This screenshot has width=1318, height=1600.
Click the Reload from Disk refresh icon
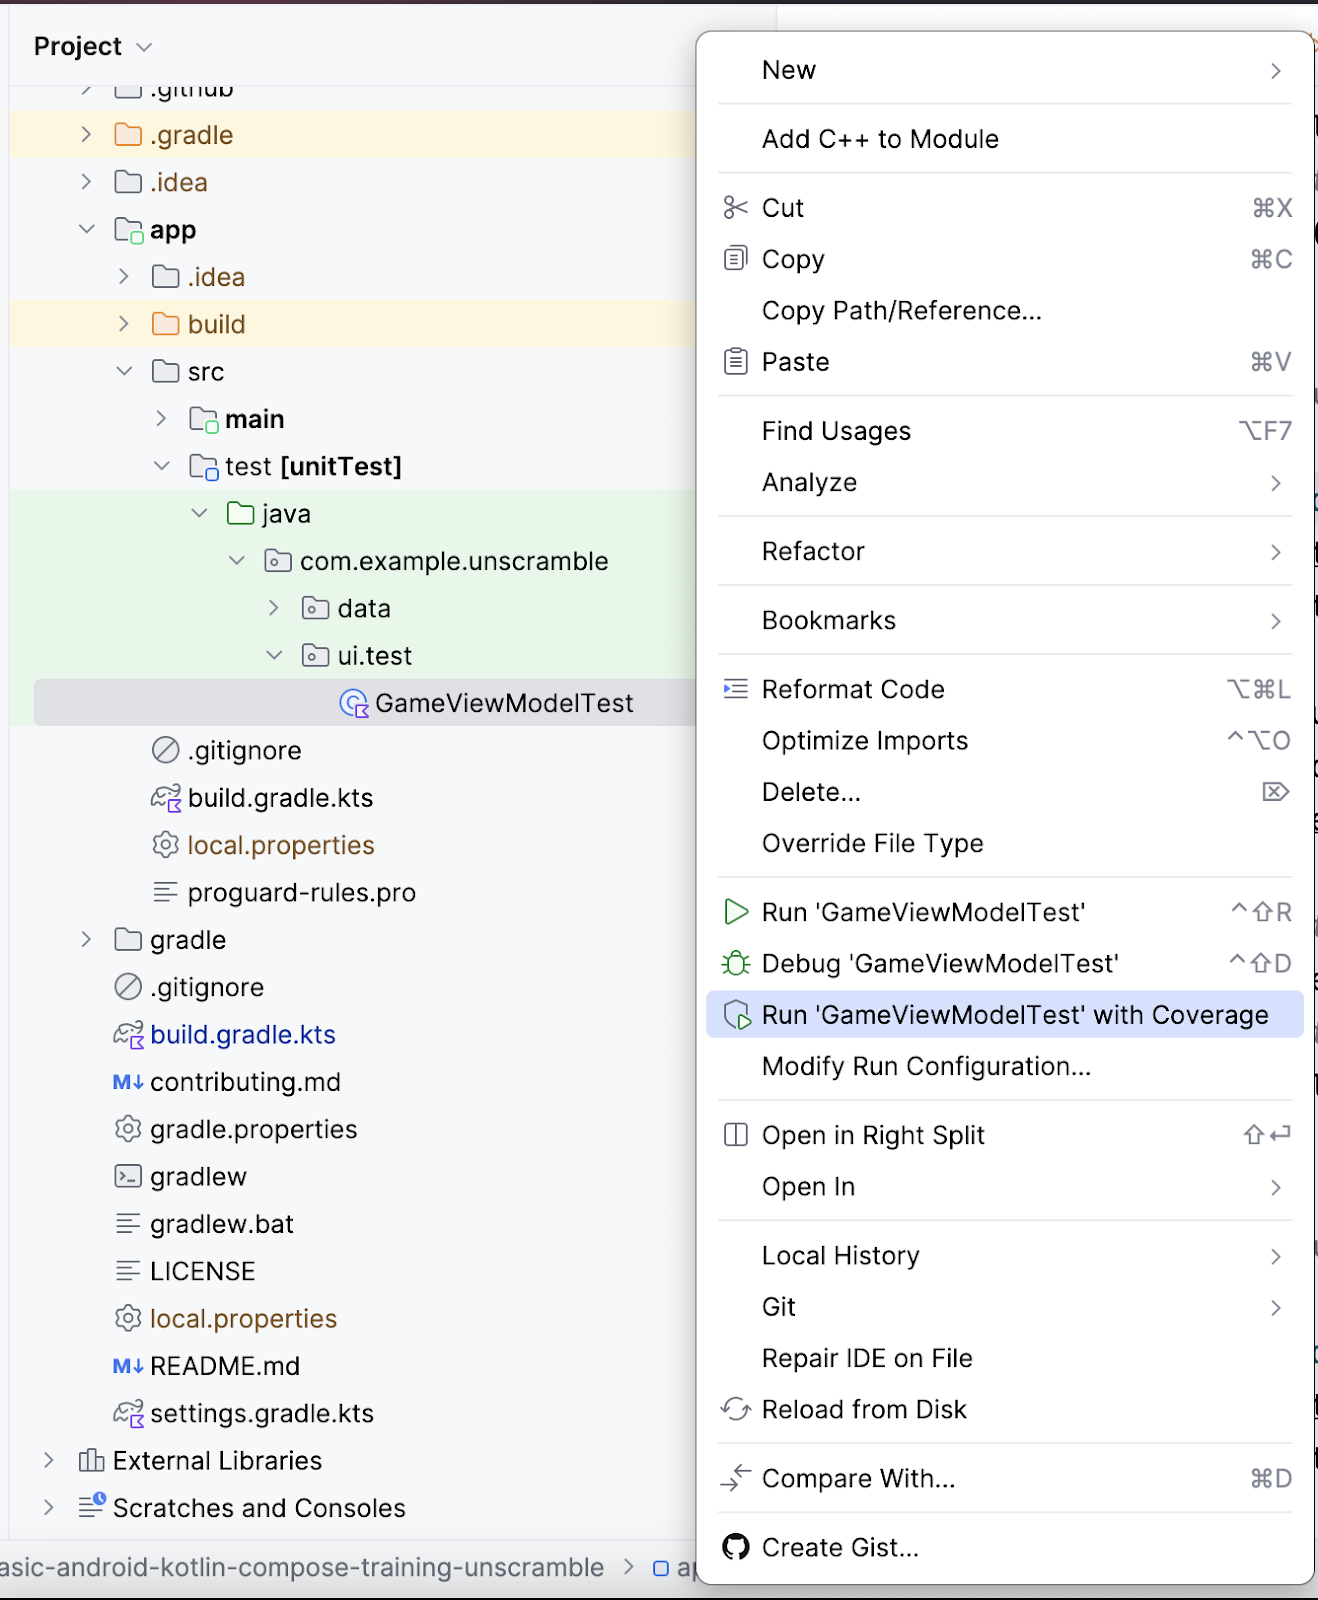(736, 1409)
